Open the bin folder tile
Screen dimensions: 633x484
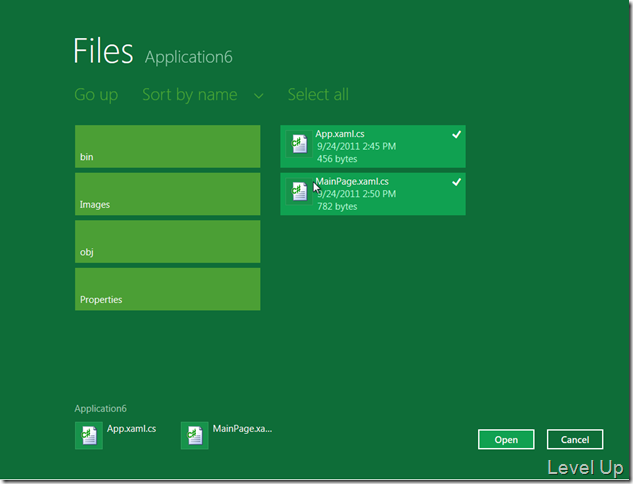(168, 146)
